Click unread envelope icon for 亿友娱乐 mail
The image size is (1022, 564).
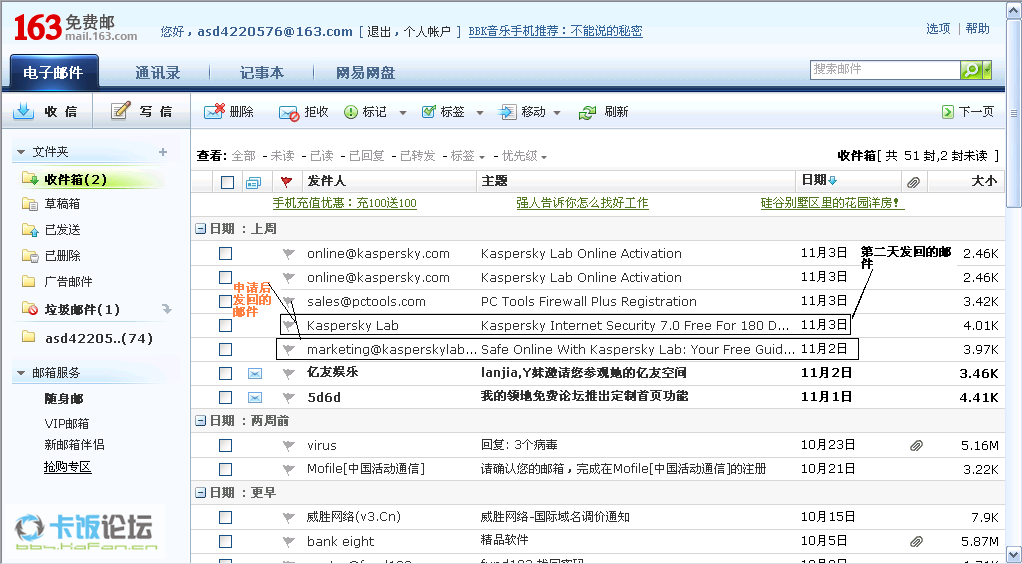(255, 373)
